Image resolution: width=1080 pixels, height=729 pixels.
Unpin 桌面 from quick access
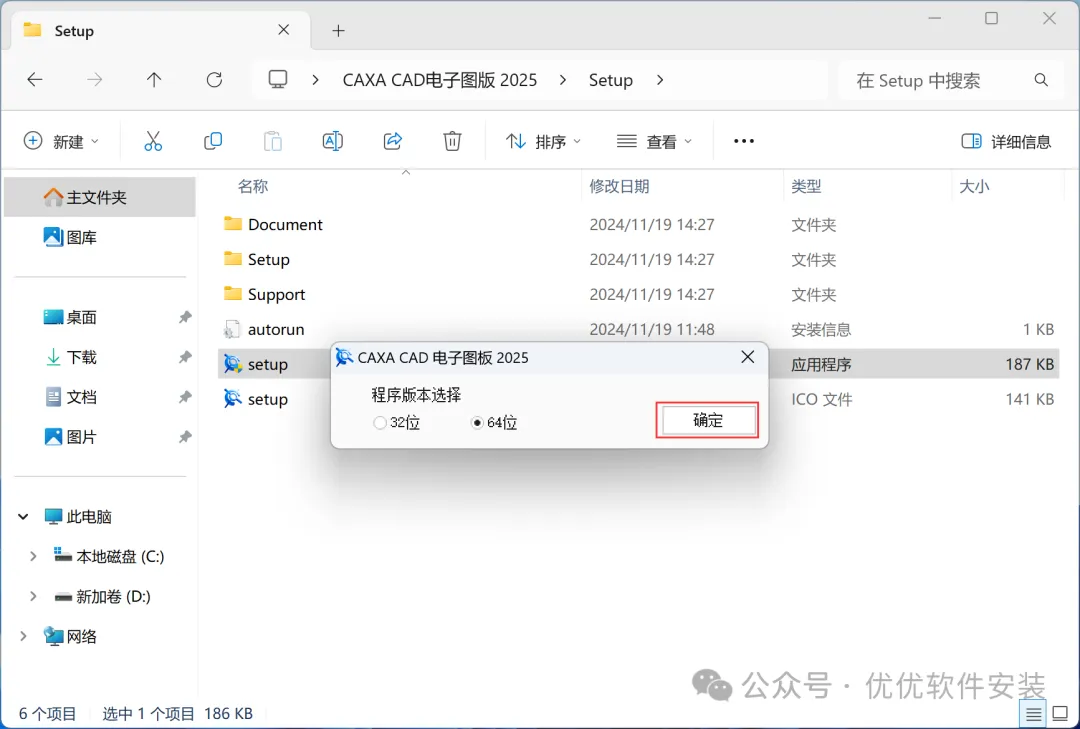tap(185, 317)
